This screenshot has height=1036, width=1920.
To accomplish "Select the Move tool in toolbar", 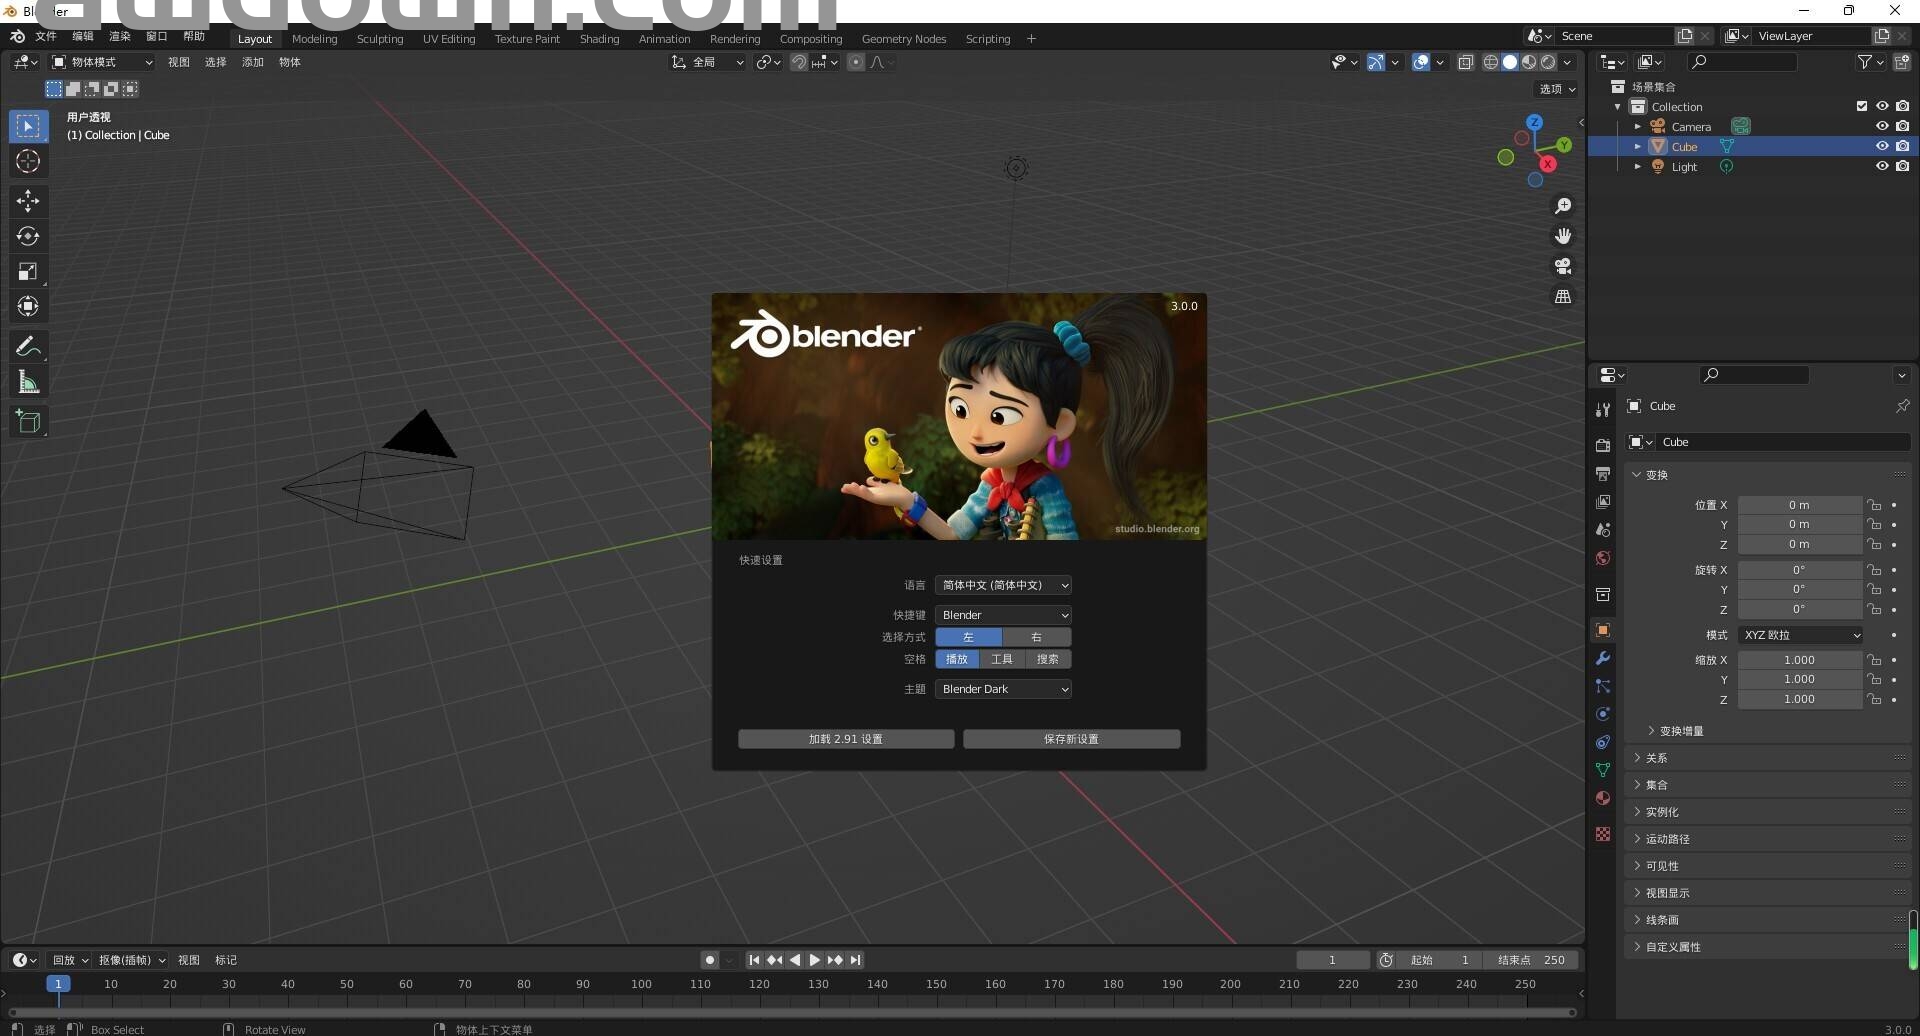I will click(x=28, y=201).
